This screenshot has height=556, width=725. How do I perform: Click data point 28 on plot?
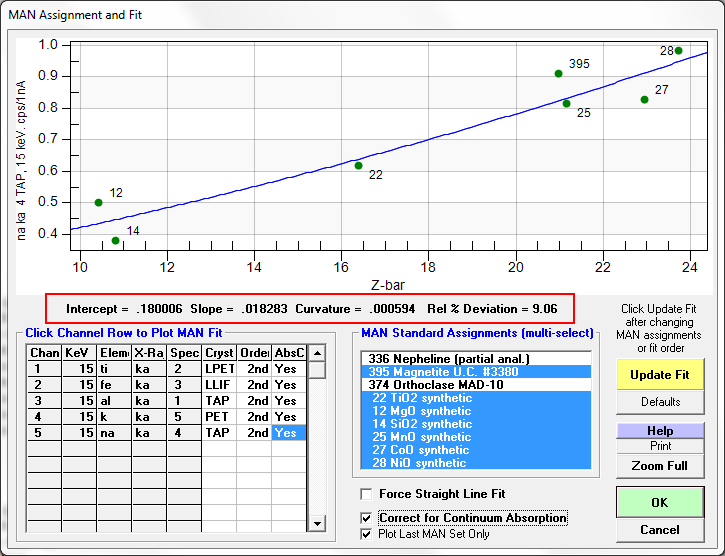coord(678,51)
